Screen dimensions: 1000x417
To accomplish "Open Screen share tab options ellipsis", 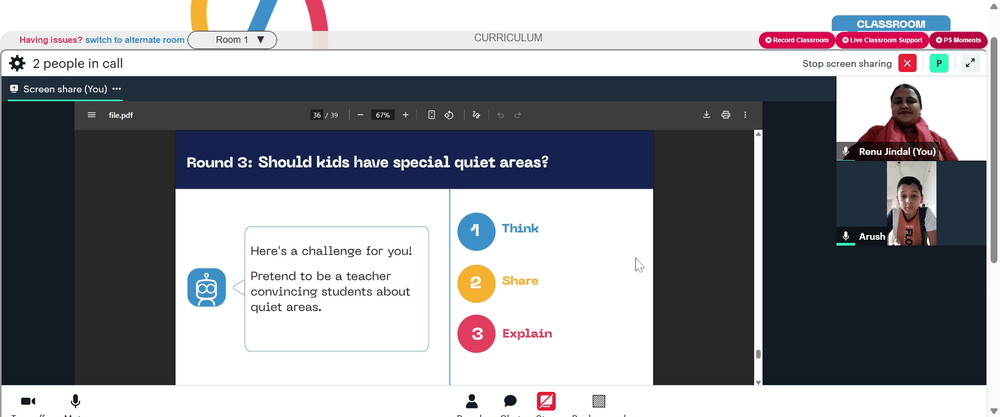I will click(x=116, y=89).
